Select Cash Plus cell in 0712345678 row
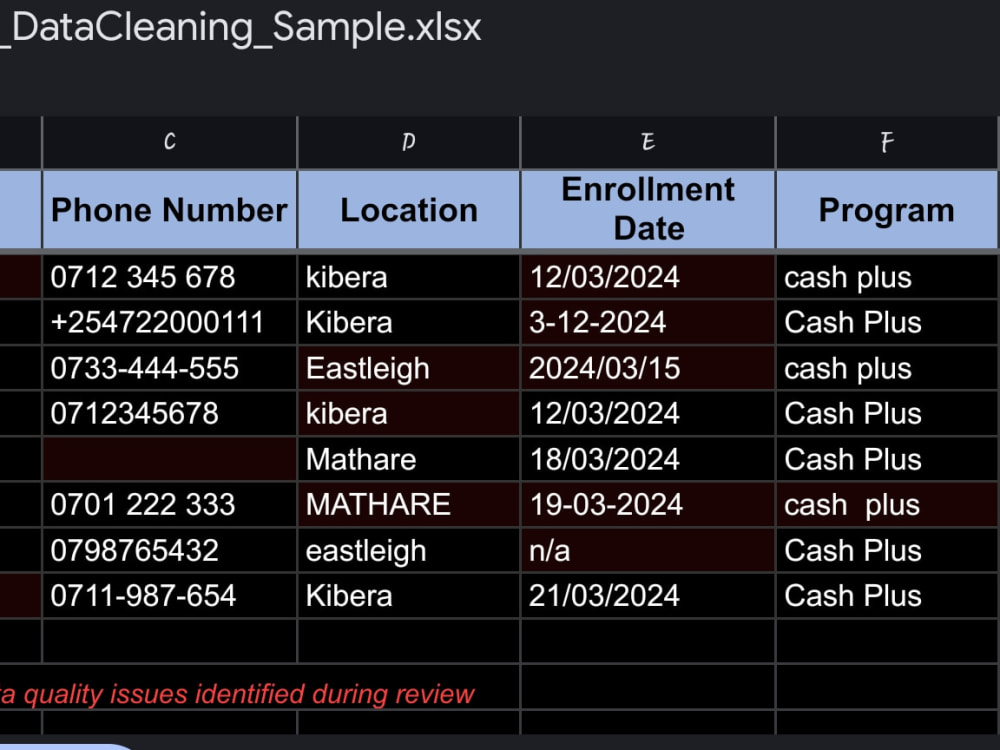 (887, 414)
